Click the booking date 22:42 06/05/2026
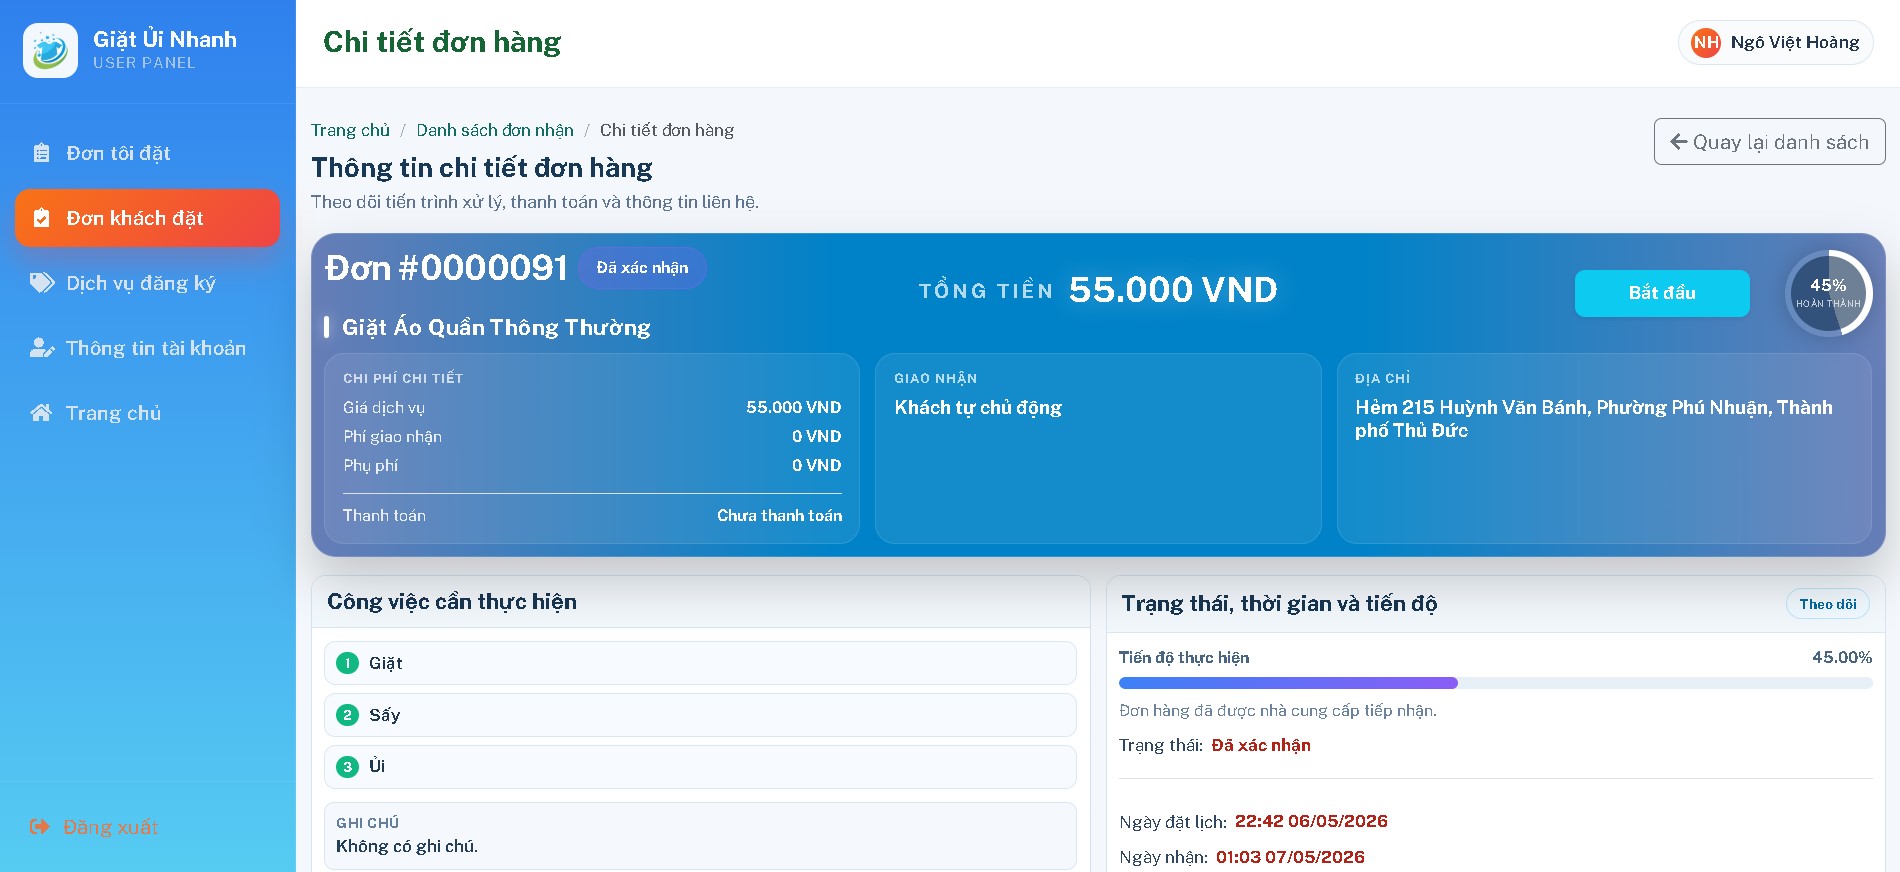The height and width of the screenshot is (872, 1900). point(1311,821)
